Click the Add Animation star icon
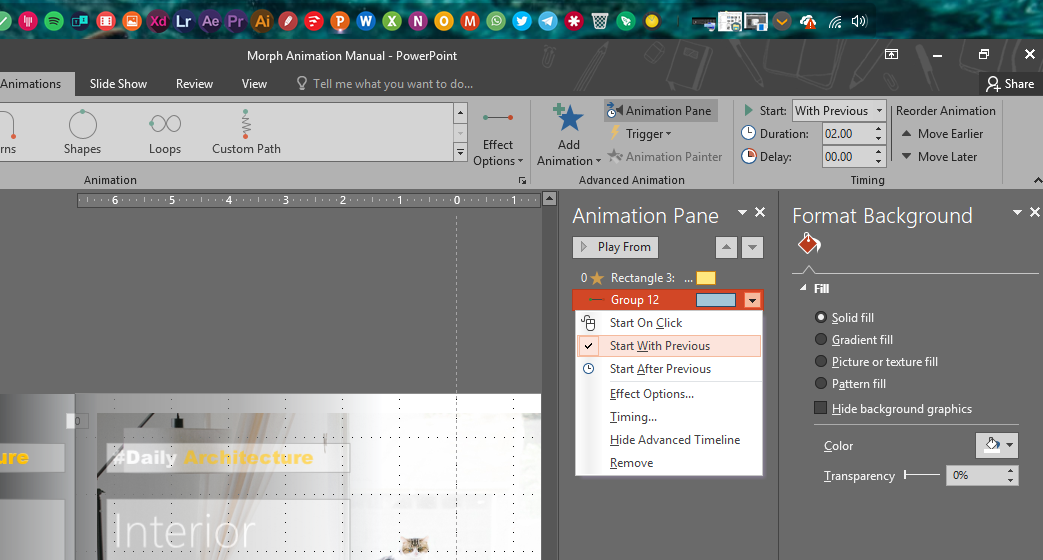Image resolution: width=1043 pixels, height=560 pixels. (568, 119)
